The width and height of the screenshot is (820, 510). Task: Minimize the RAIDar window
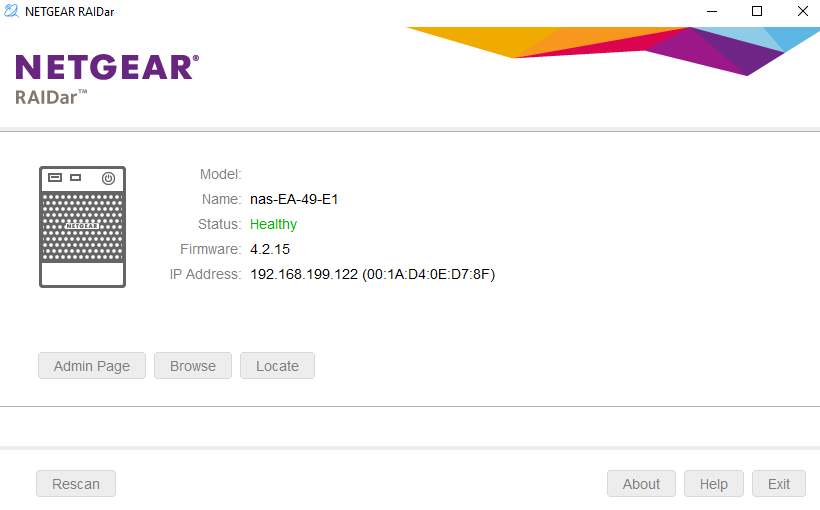point(711,12)
